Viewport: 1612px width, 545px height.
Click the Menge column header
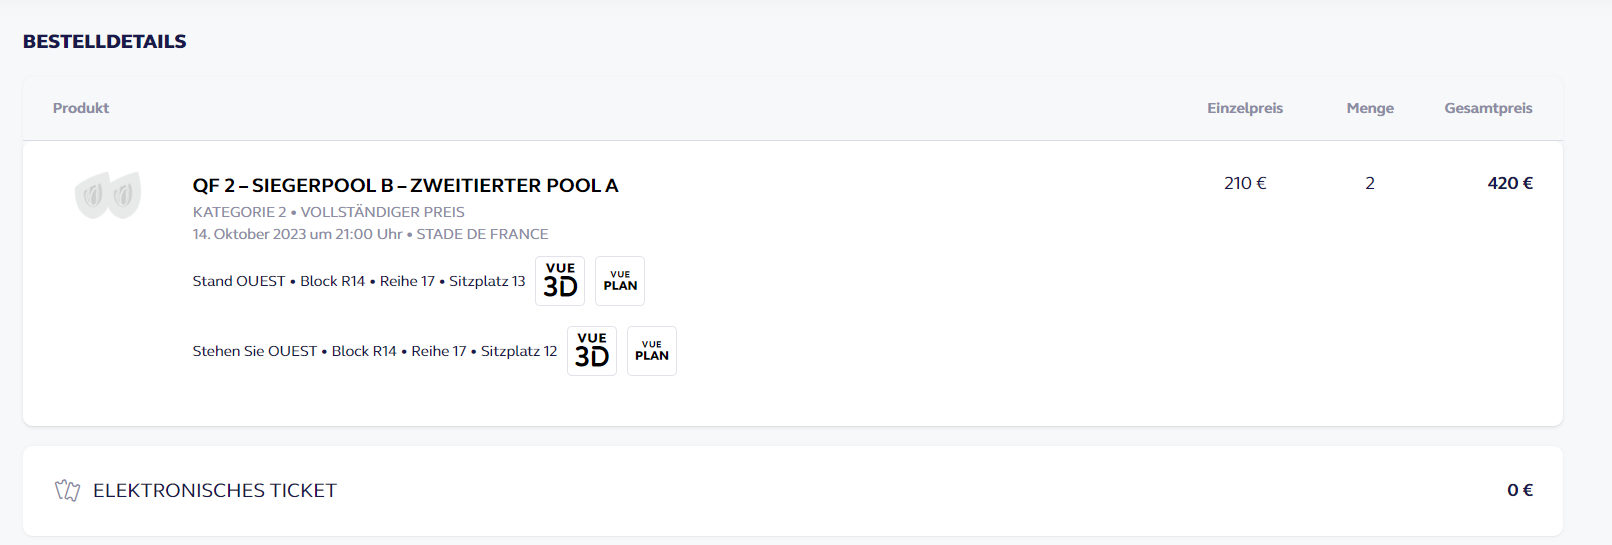pyautogui.click(x=1369, y=108)
